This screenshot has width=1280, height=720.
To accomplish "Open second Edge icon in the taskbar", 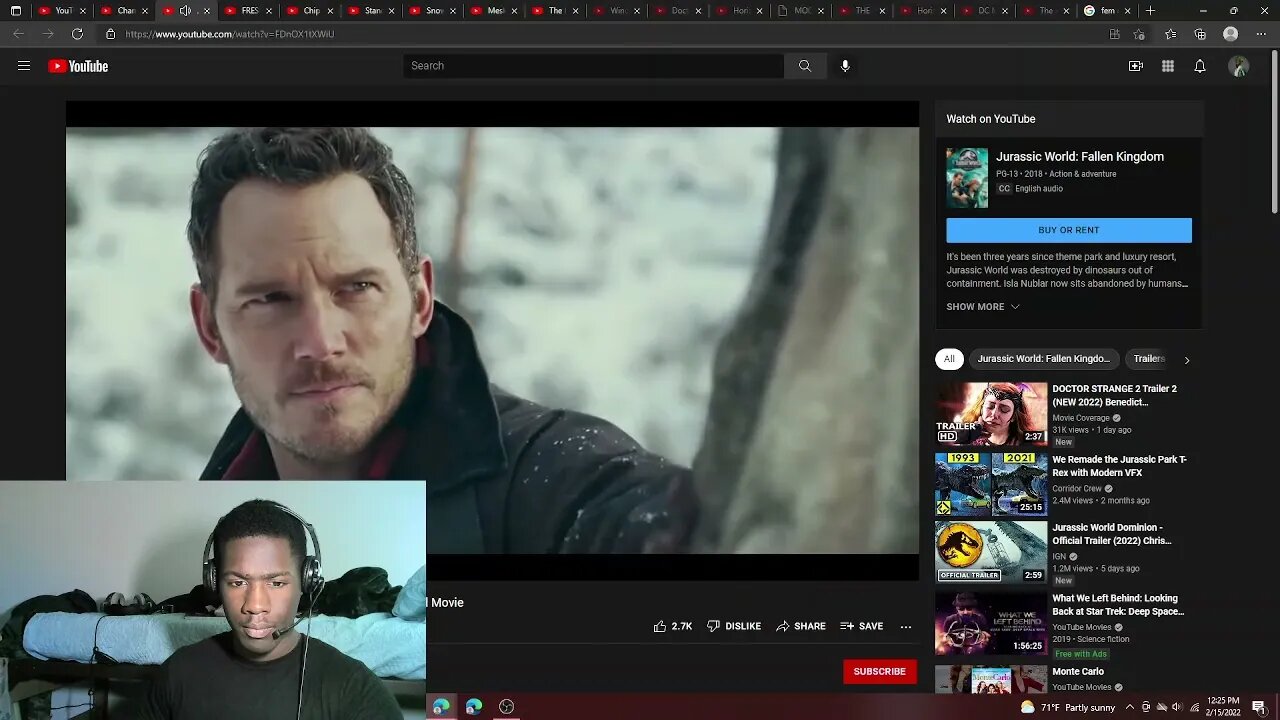I will click(x=474, y=706).
